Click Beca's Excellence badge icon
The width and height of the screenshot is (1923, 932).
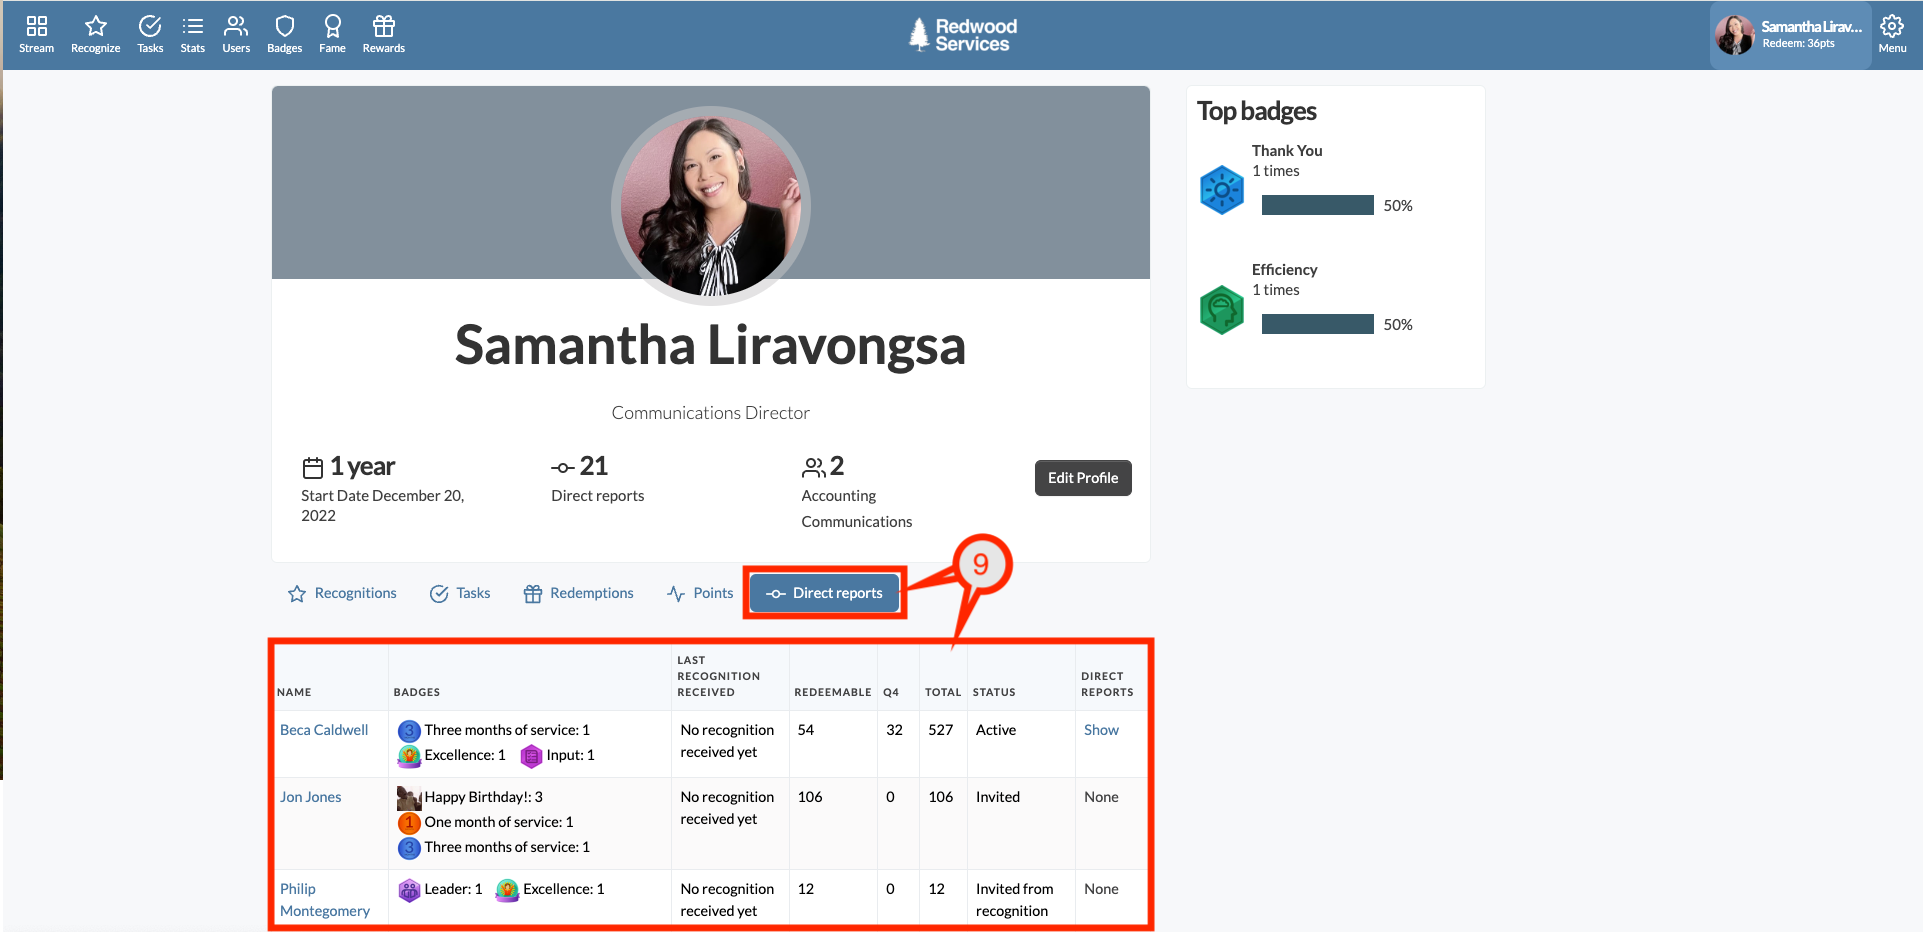409,756
